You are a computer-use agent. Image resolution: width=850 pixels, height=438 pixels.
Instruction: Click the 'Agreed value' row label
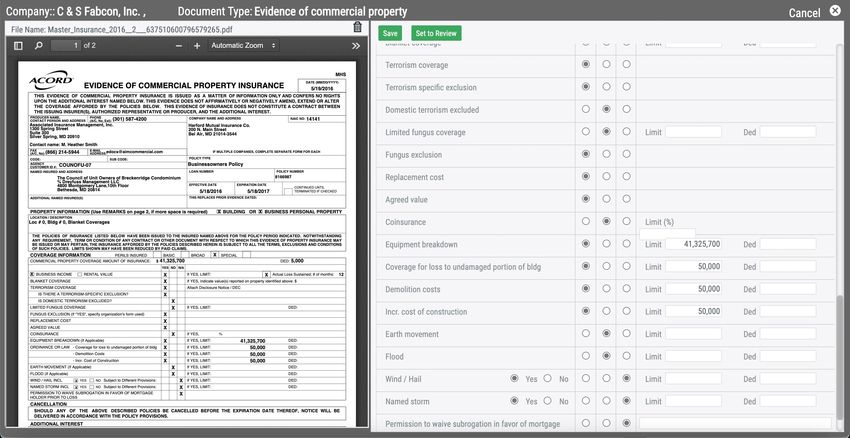(x=406, y=199)
